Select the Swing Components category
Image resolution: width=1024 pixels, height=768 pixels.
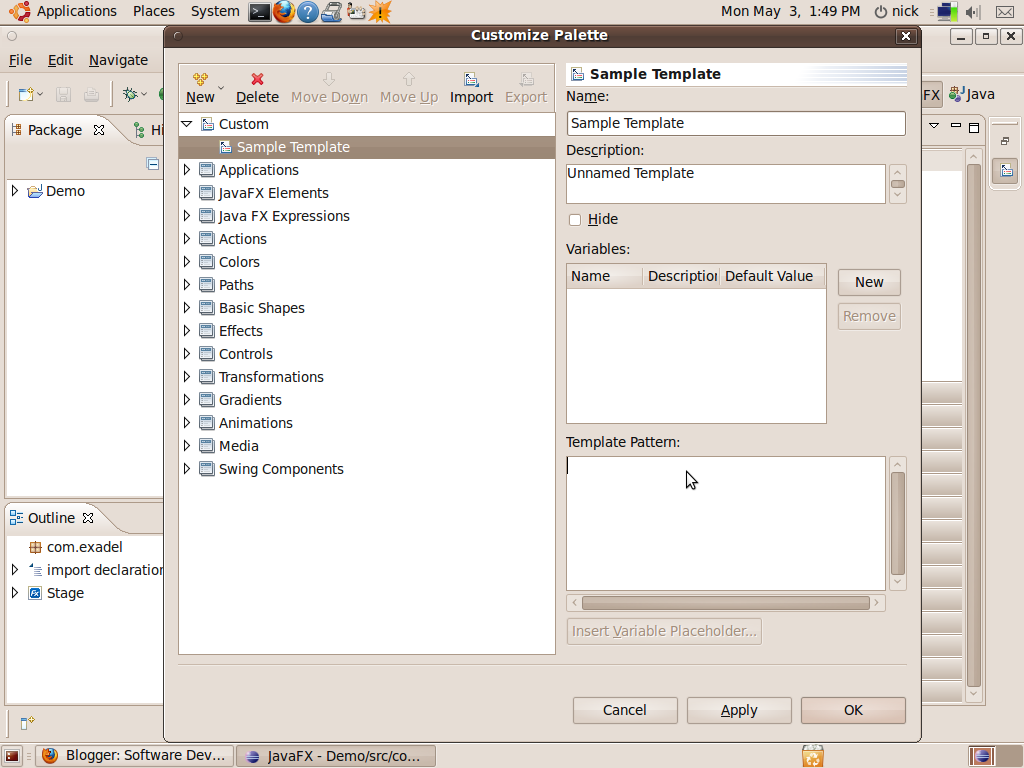[280, 468]
